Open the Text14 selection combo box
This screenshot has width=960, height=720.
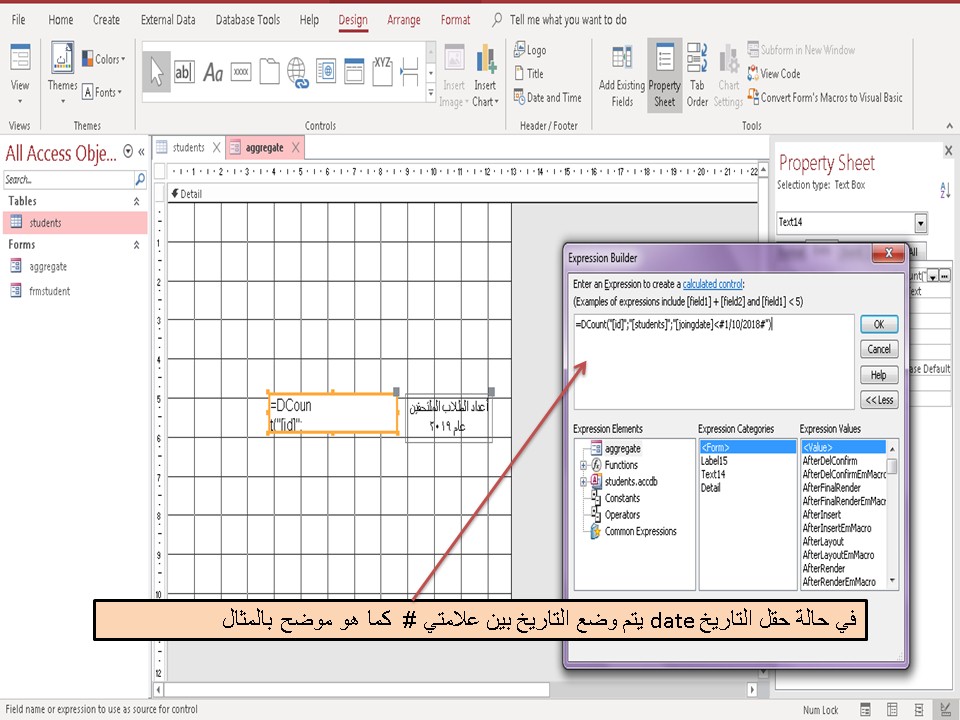[x=920, y=222]
